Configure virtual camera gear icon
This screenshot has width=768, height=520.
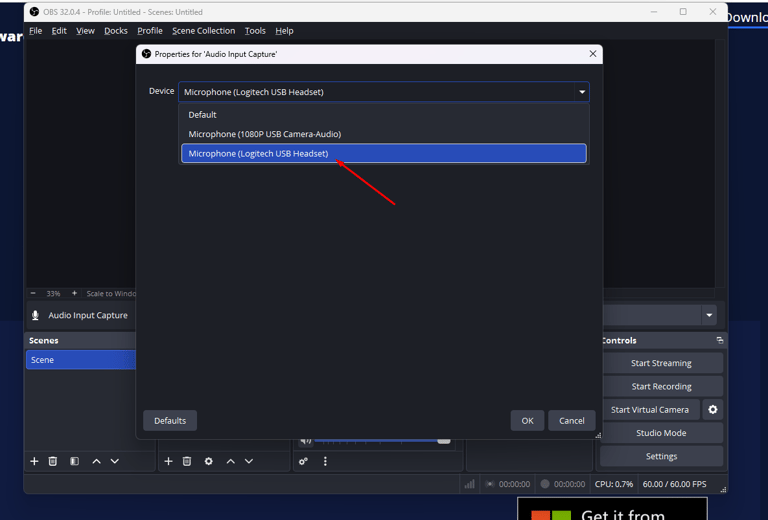[713, 409]
